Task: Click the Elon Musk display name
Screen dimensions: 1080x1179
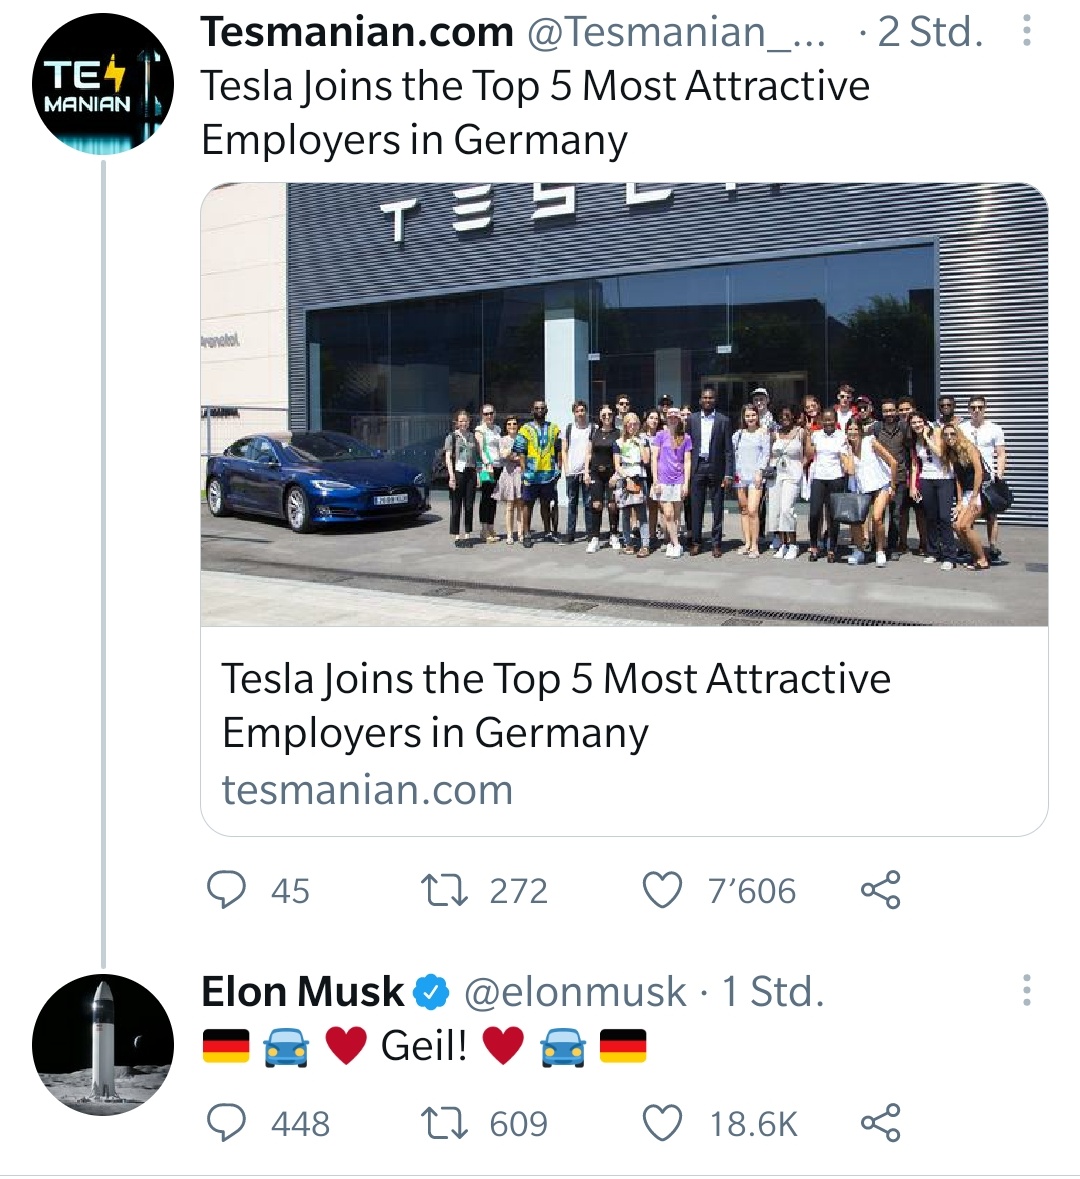Action: point(302,992)
